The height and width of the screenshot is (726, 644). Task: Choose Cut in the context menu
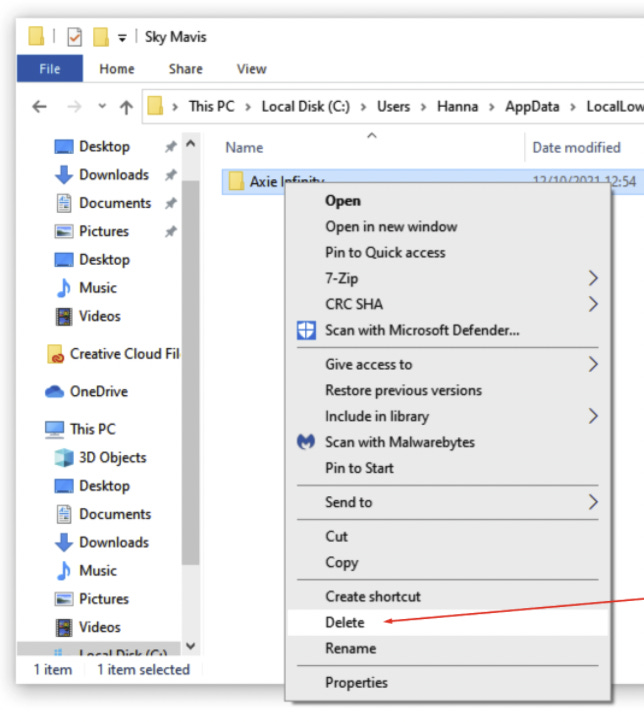pos(447,537)
